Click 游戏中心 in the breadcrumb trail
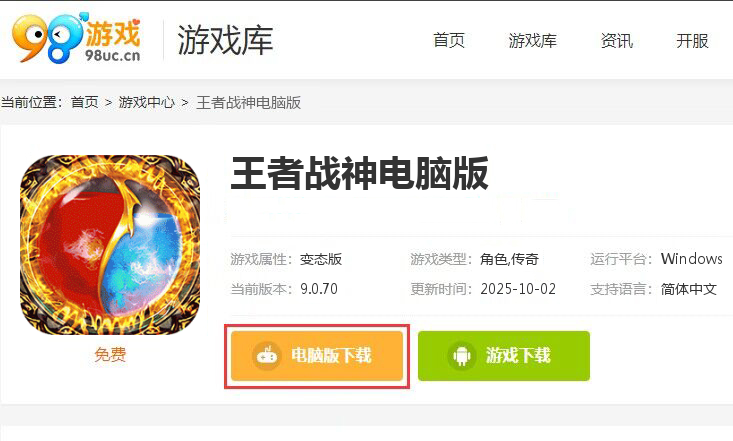The height and width of the screenshot is (441, 733). pyautogui.click(x=146, y=102)
